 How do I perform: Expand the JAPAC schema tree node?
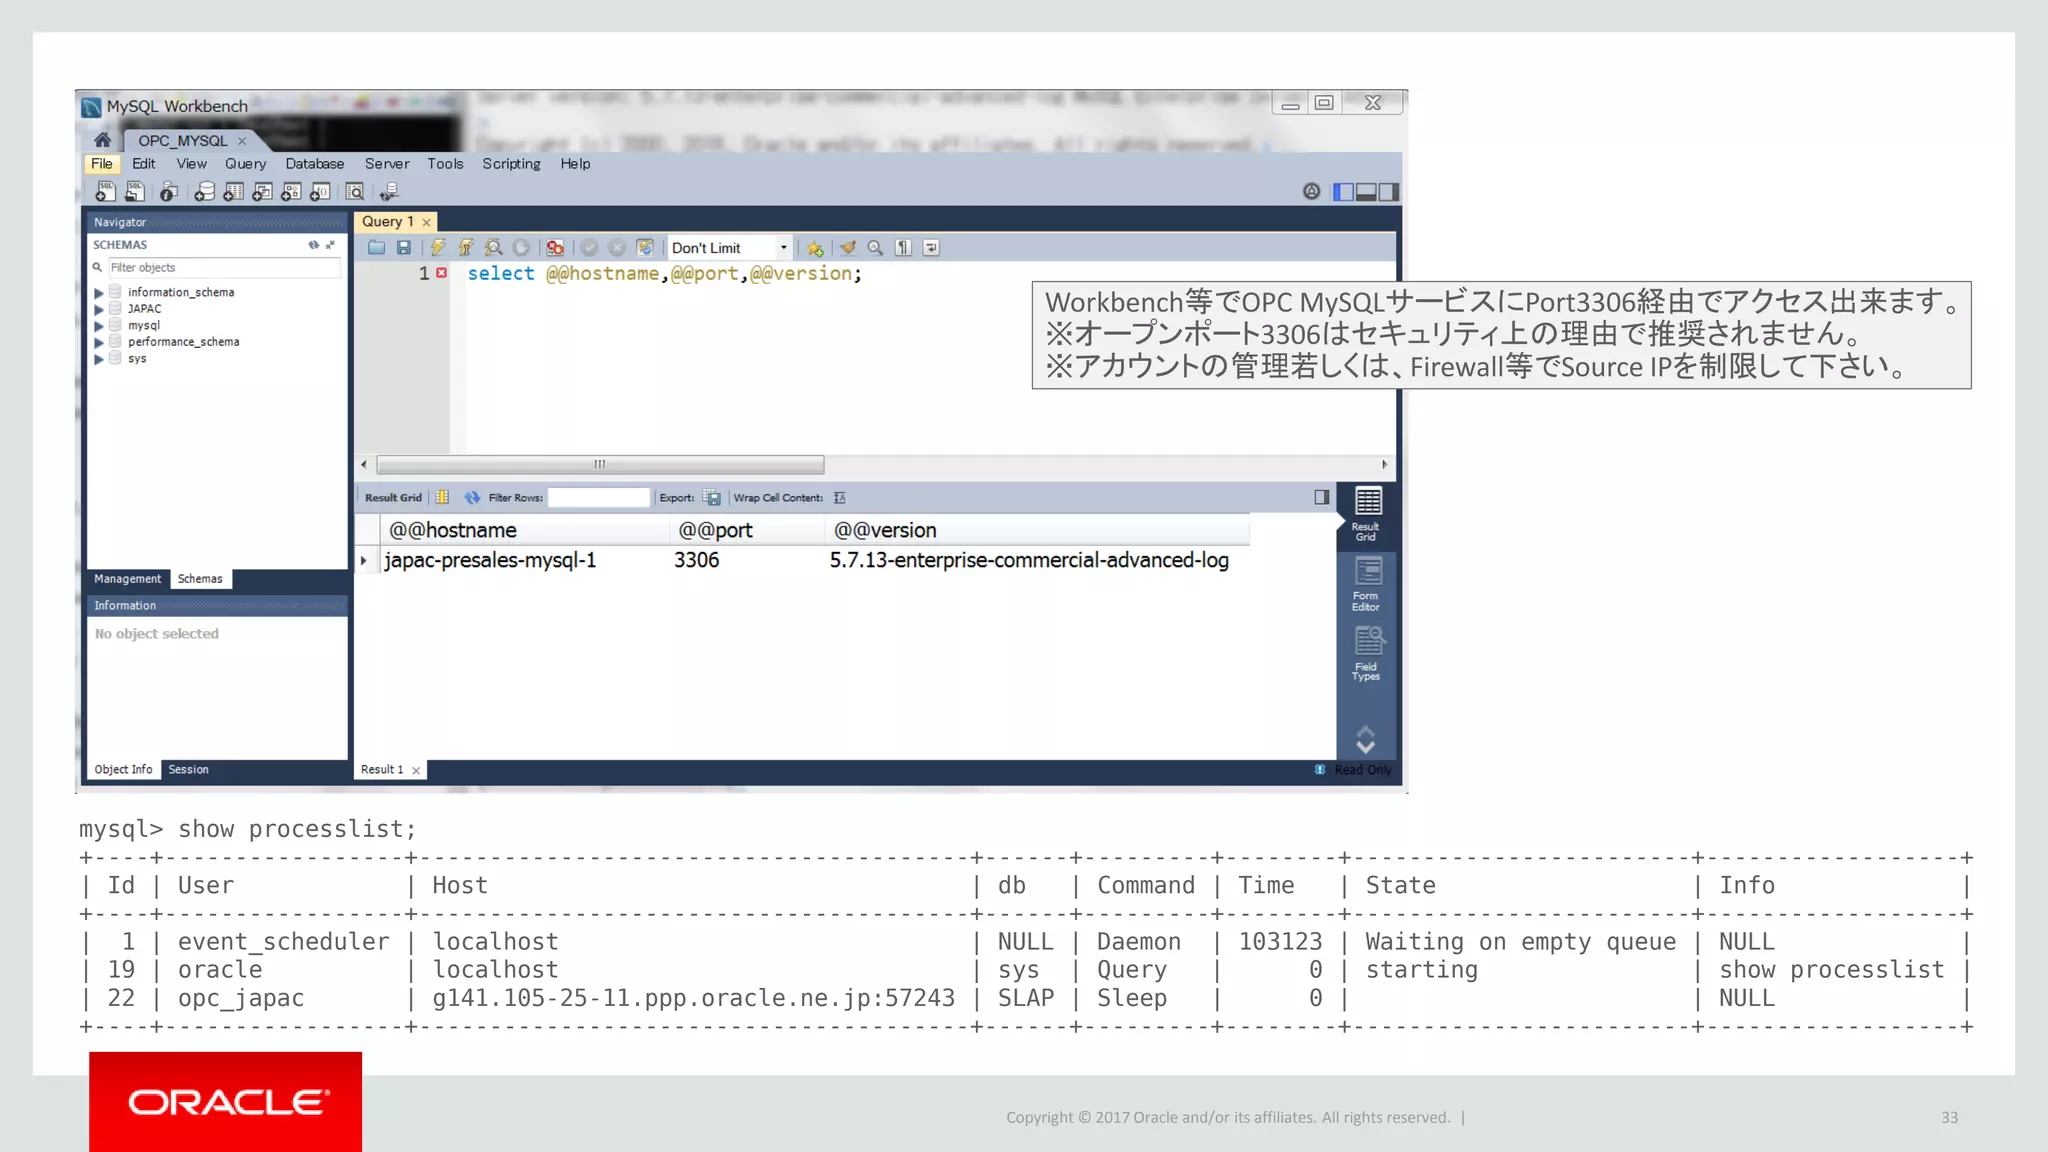(99, 309)
